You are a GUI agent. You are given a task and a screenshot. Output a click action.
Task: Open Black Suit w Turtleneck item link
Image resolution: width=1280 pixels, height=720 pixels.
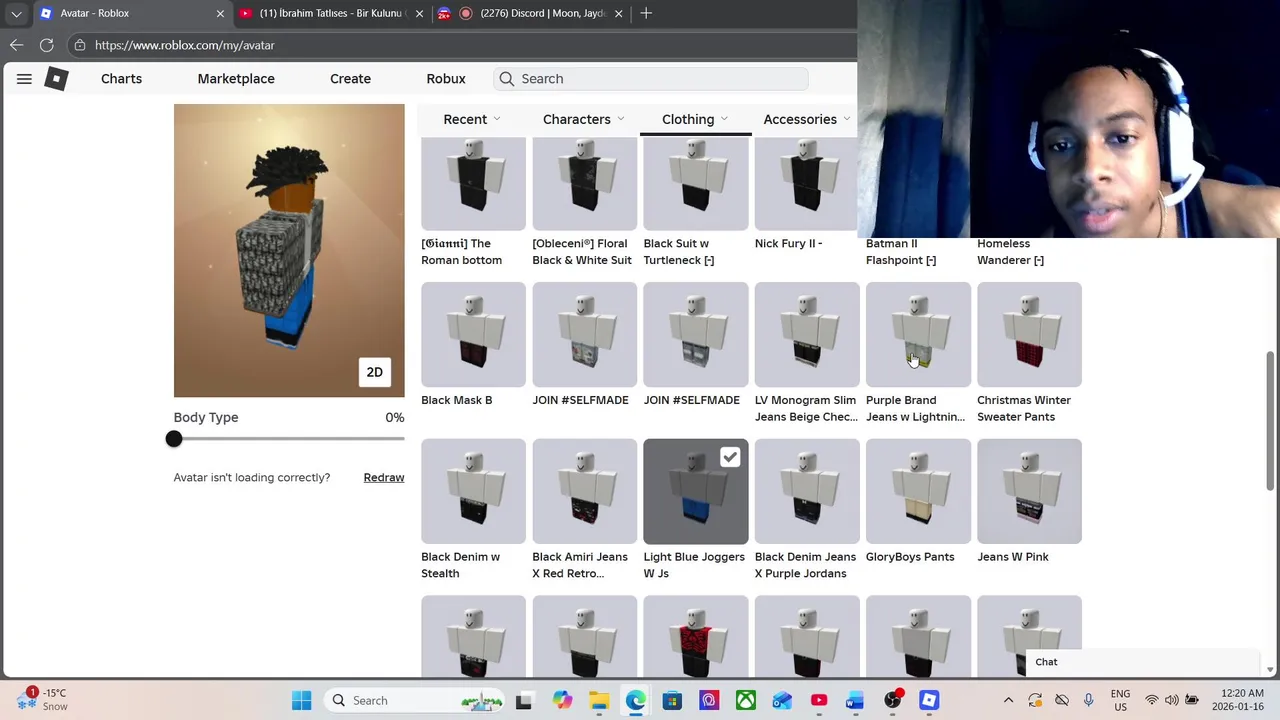(679, 252)
